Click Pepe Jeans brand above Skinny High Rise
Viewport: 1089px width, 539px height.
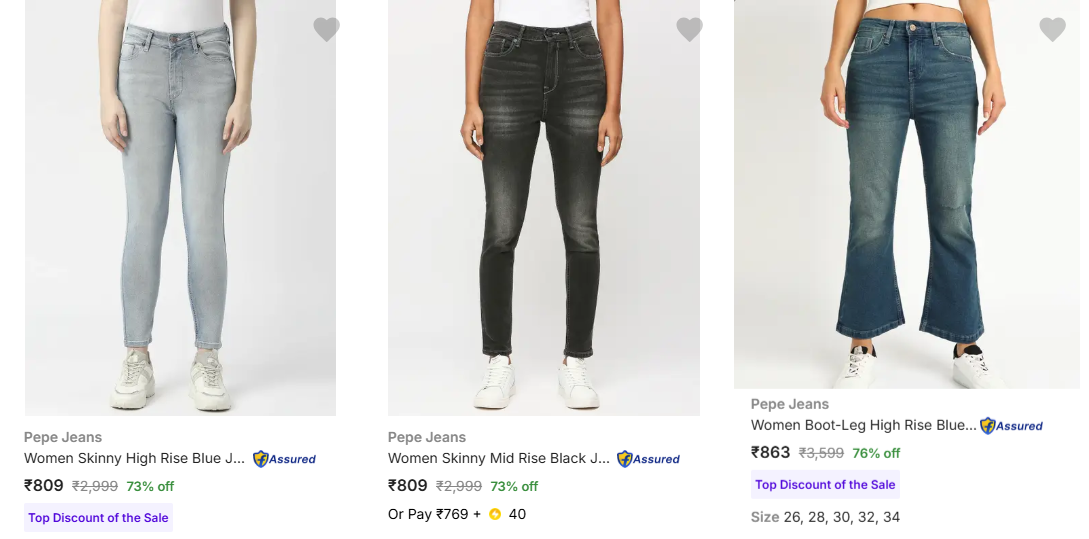63,437
